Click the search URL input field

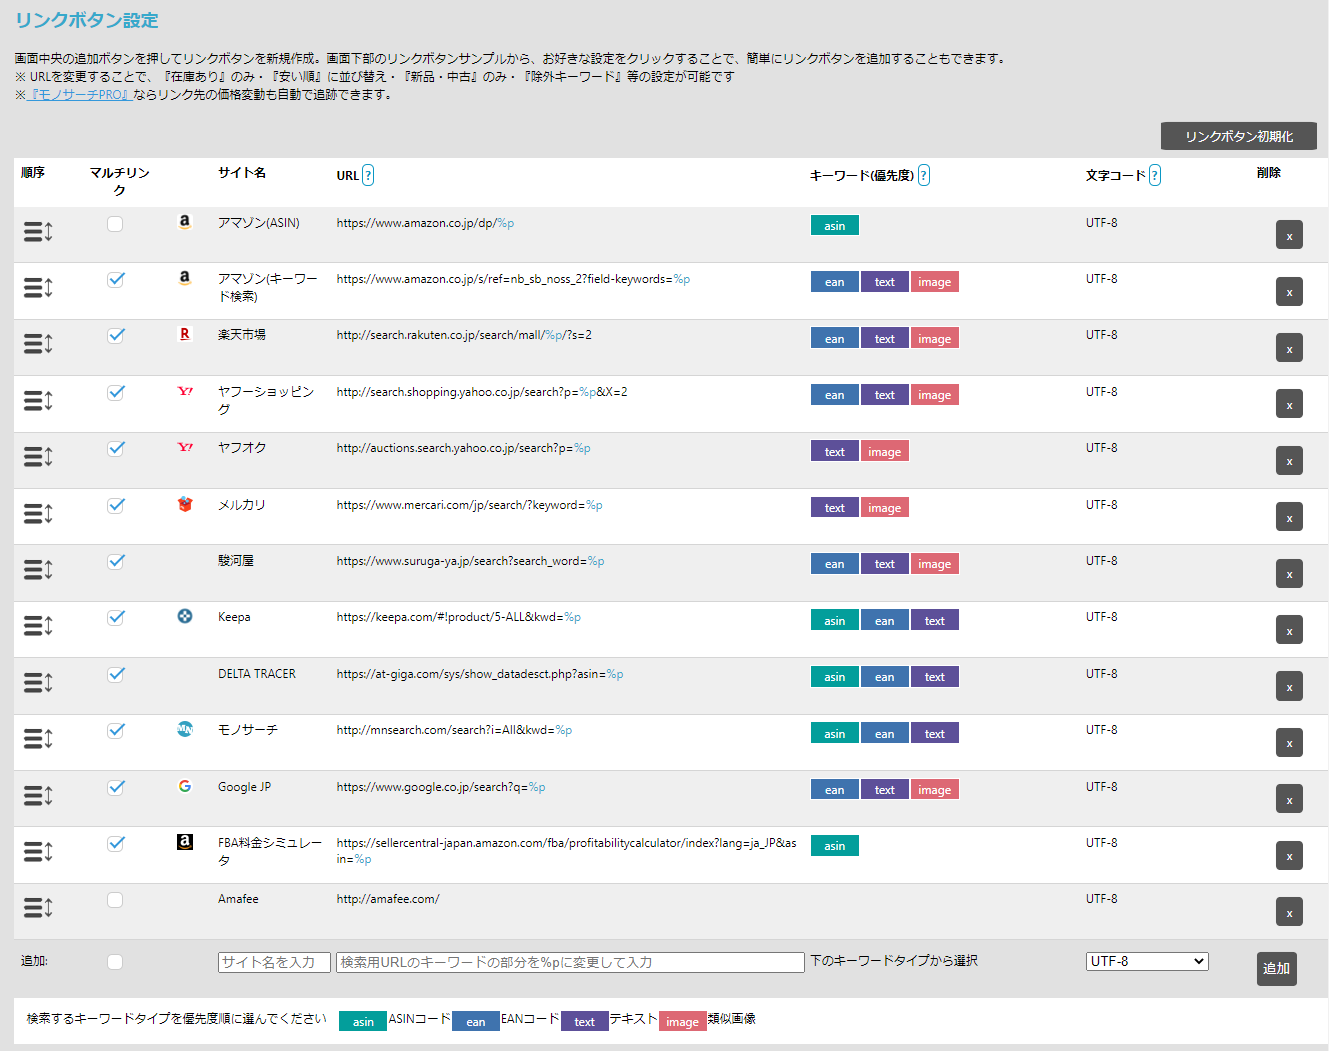click(x=570, y=962)
